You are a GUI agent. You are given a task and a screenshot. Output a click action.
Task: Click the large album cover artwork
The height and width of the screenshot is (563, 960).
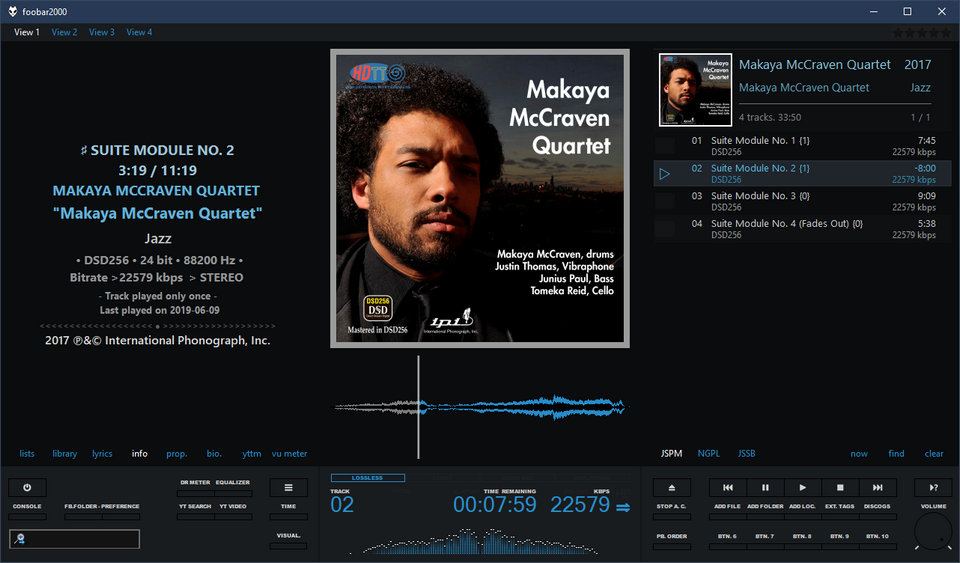pos(480,198)
